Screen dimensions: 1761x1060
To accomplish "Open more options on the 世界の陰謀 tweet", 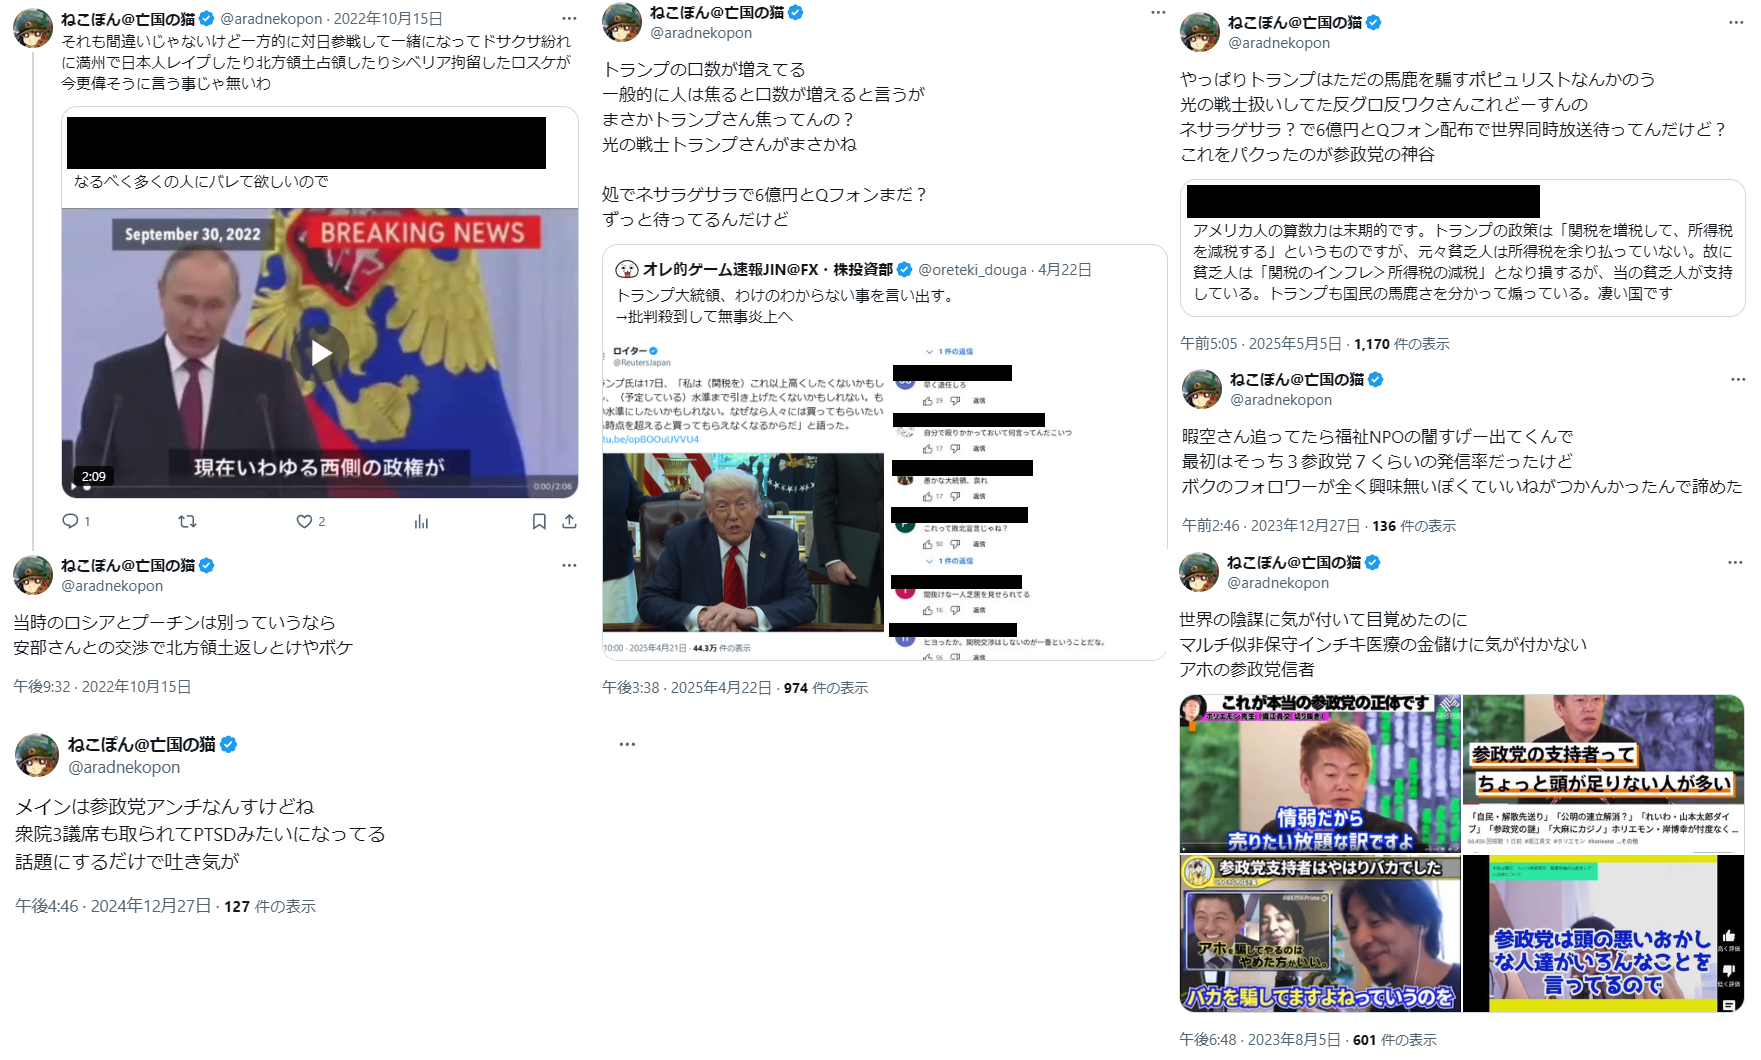I will click(1735, 562).
